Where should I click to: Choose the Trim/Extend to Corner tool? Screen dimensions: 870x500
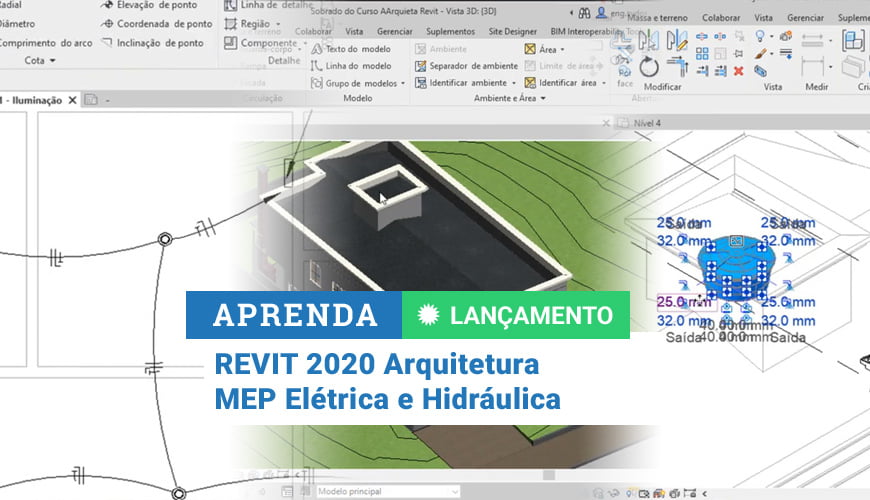point(677,67)
